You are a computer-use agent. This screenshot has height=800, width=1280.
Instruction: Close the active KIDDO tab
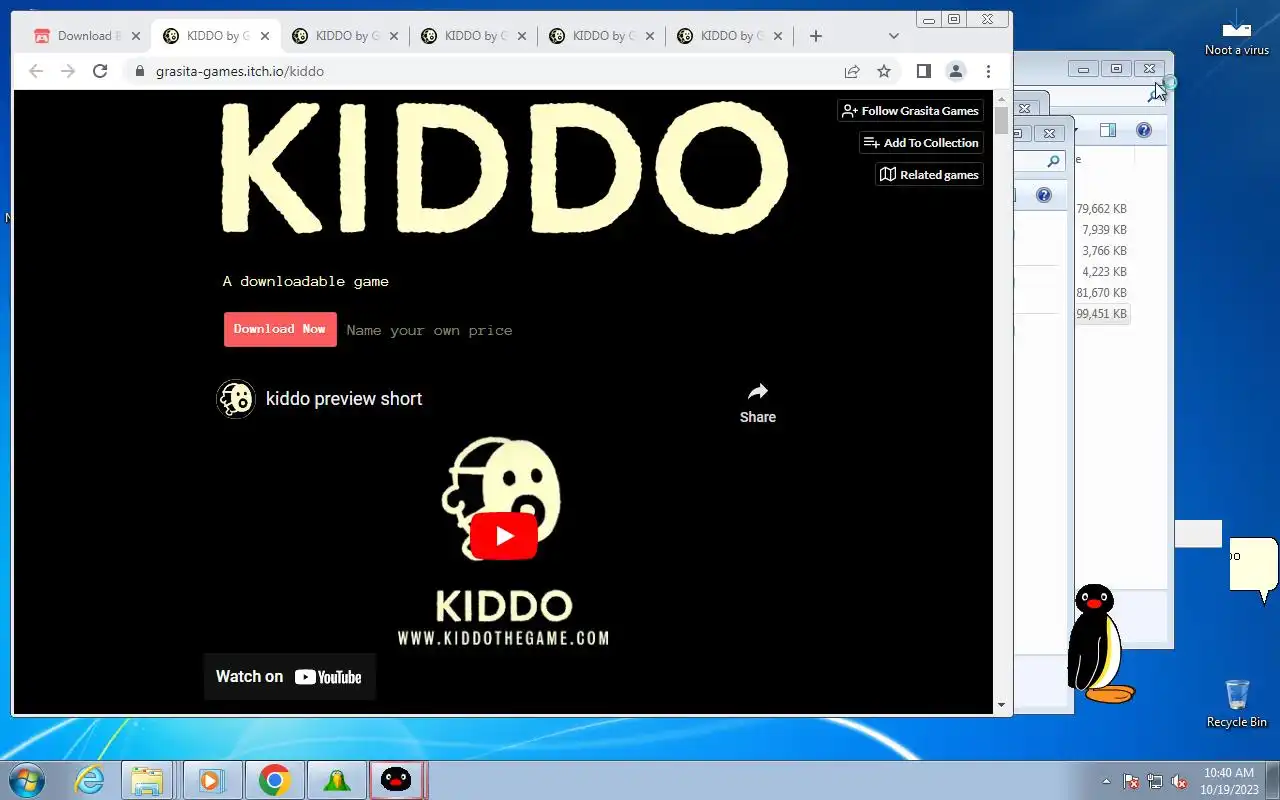point(265,36)
